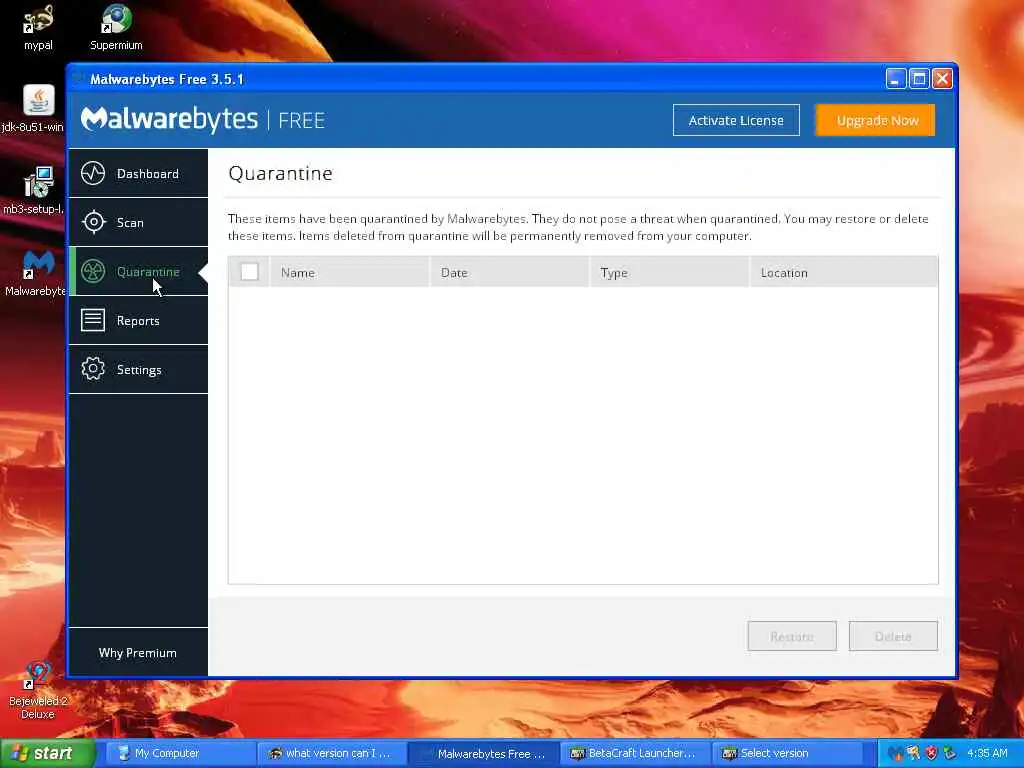The height and width of the screenshot is (768, 1024).
Task: Open the Settings gear icon
Action: (x=93, y=369)
